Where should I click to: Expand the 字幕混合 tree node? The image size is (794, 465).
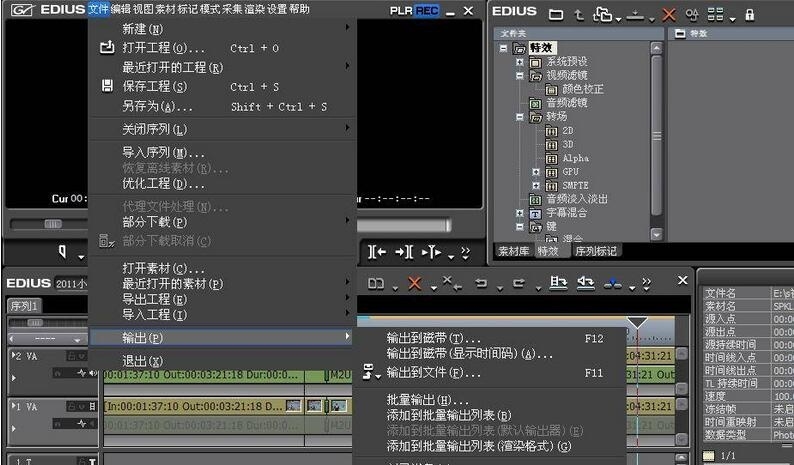click(520, 213)
